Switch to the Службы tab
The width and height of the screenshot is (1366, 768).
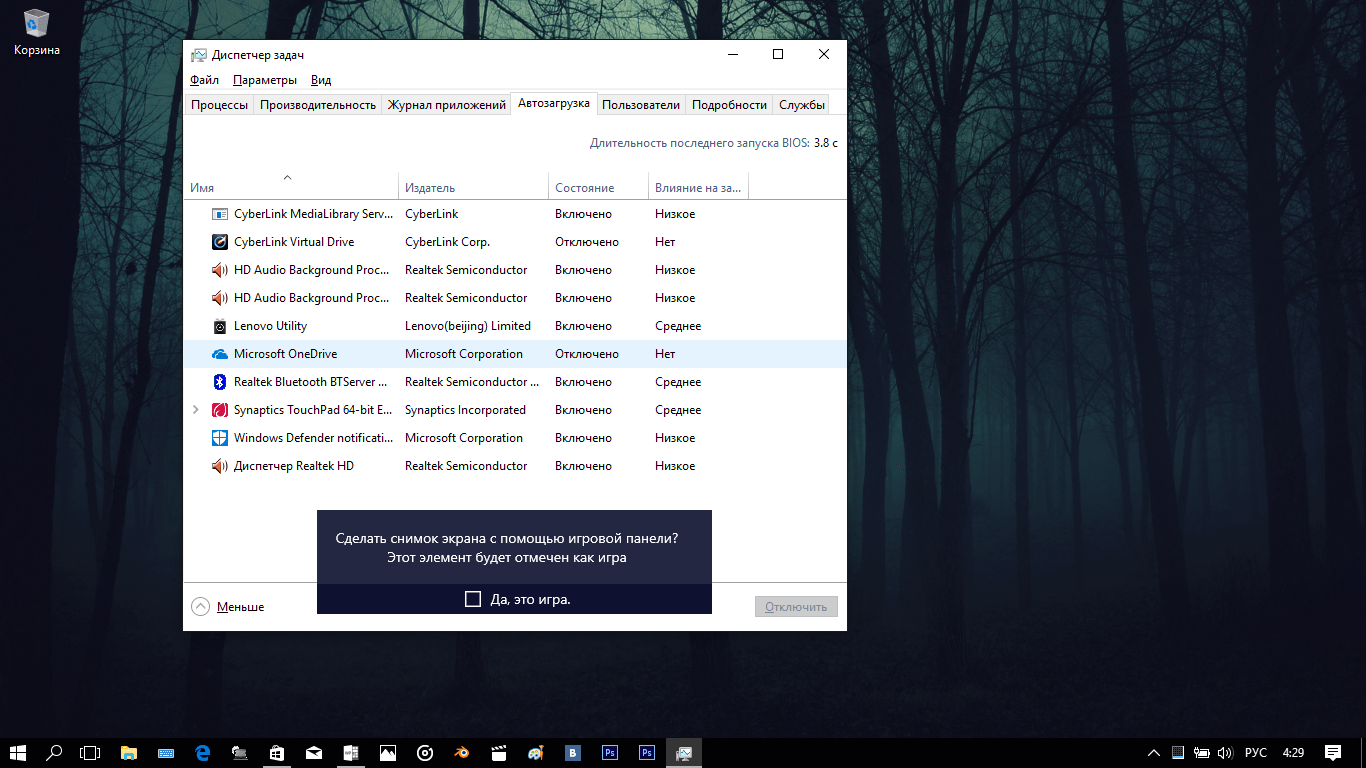click(x=802, y=105)
